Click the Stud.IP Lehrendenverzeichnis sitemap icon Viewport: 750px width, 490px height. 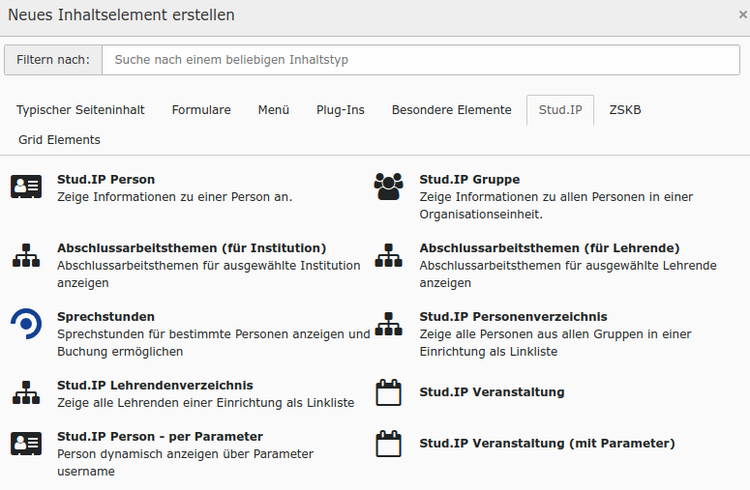(26, 392)
